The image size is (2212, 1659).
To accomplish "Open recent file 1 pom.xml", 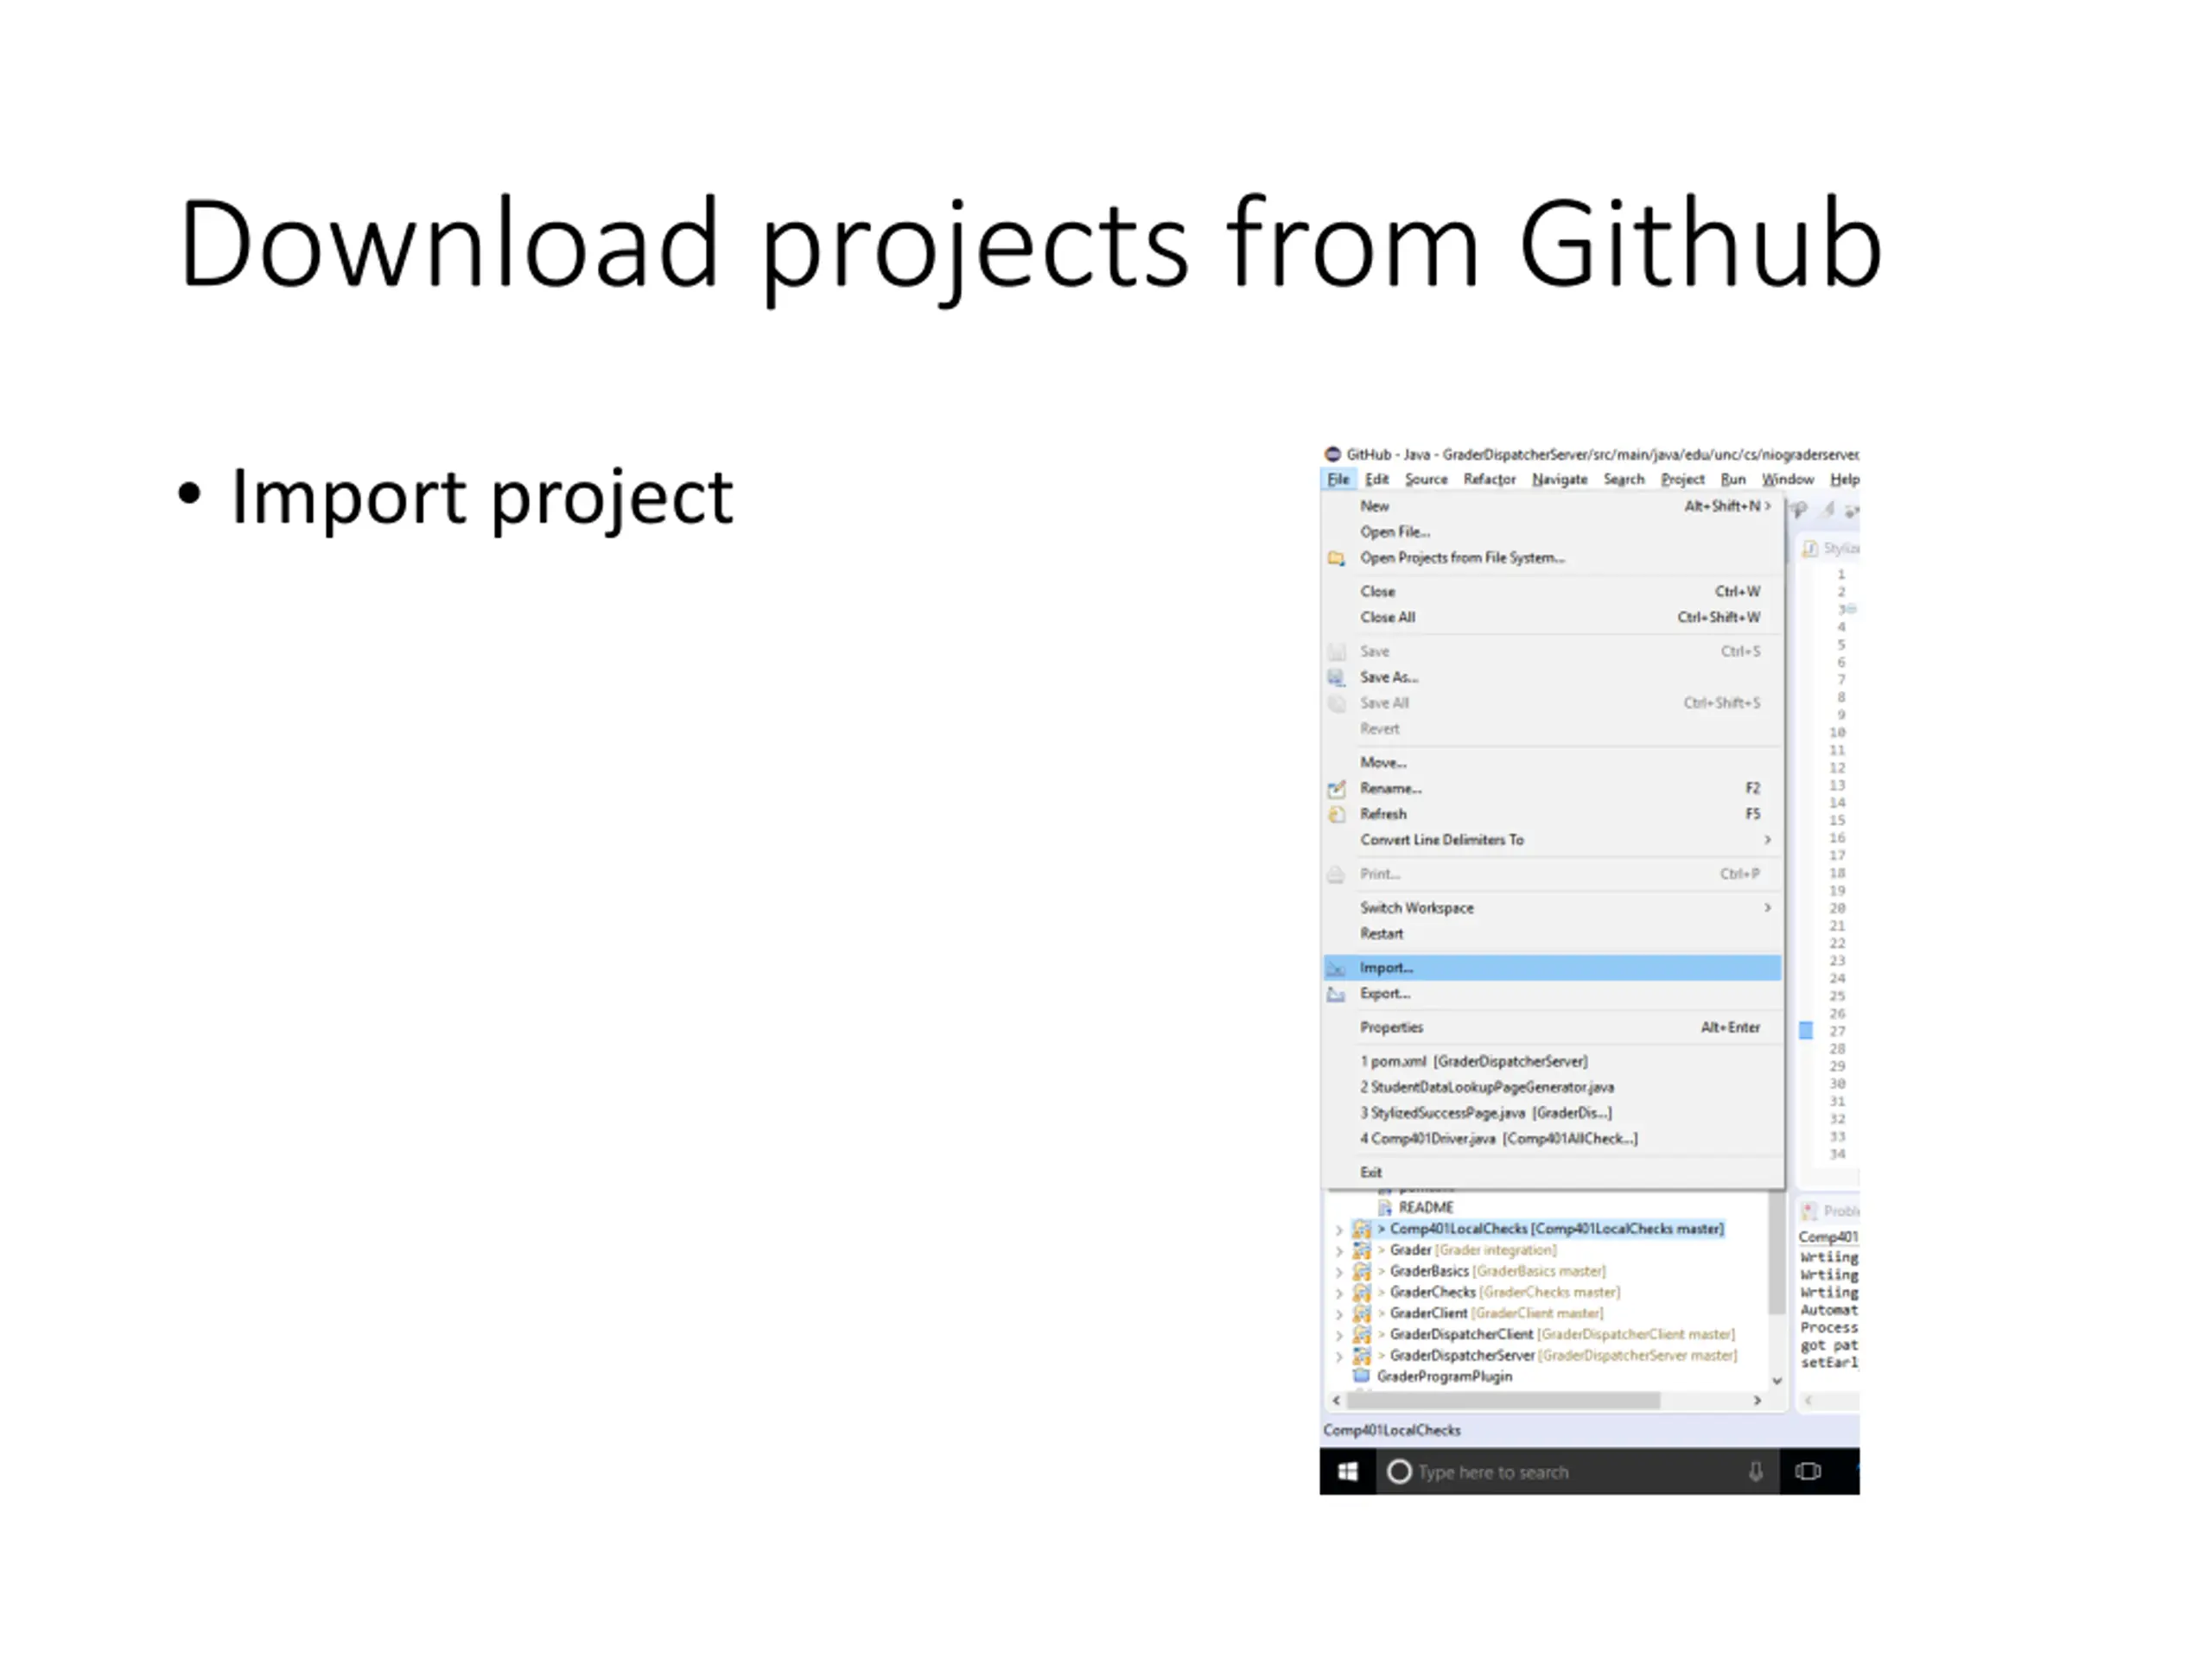I will click(1553, 1061).
